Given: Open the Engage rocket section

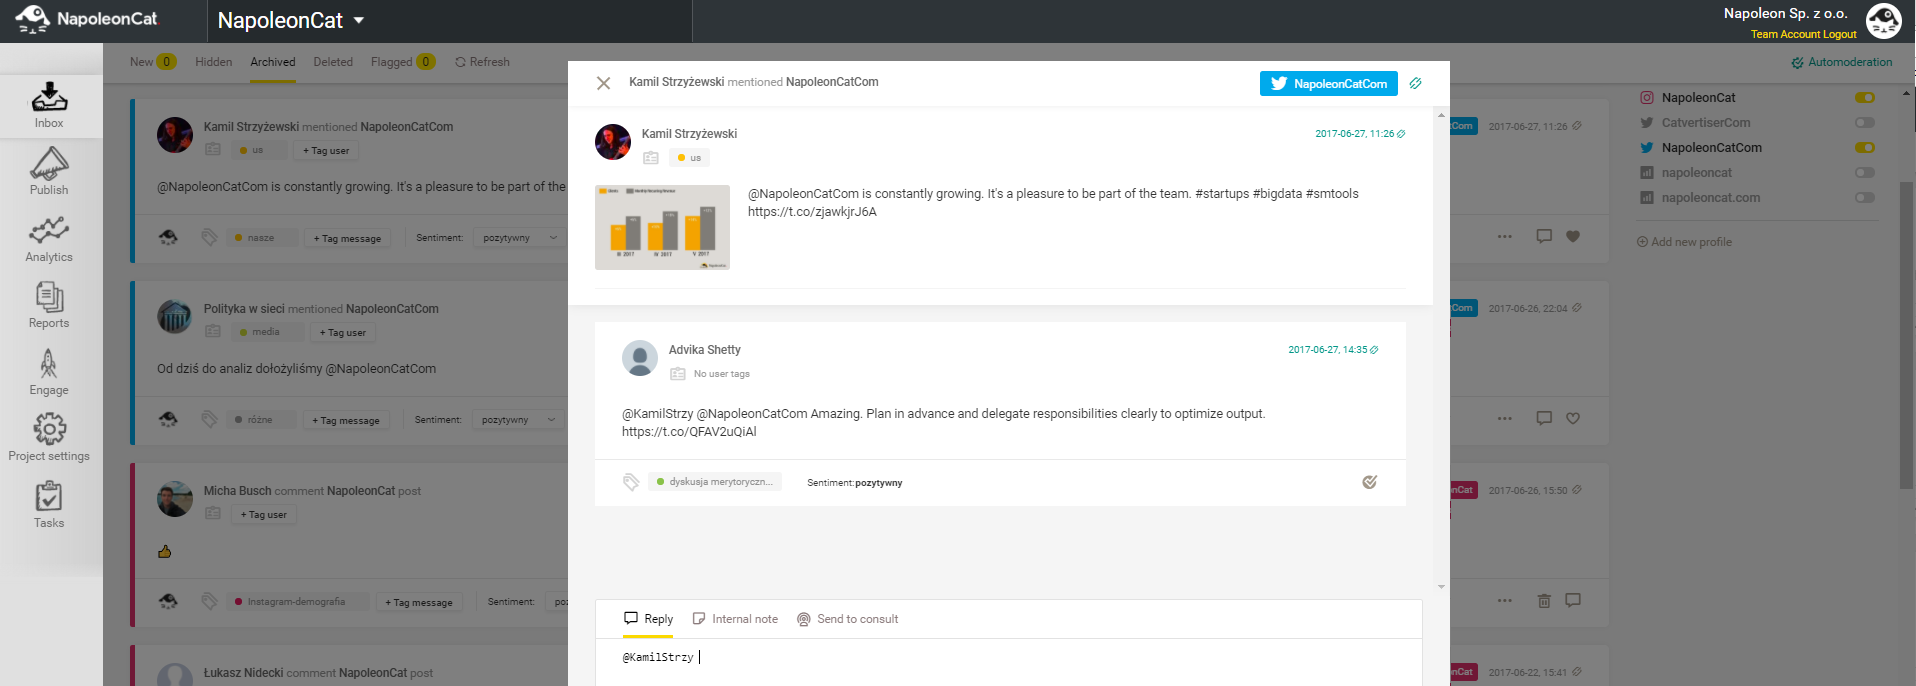Looking at the screenshot, I should point(49,372).
